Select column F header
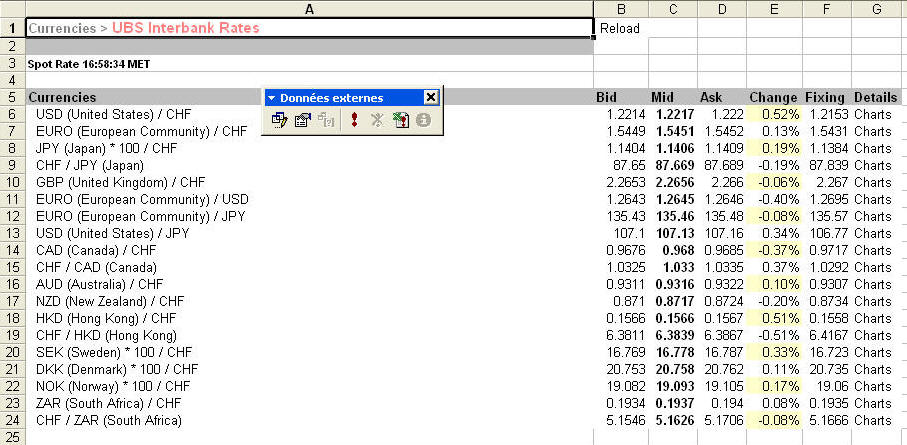Screen dimensions: 907x445 (827, 9)
